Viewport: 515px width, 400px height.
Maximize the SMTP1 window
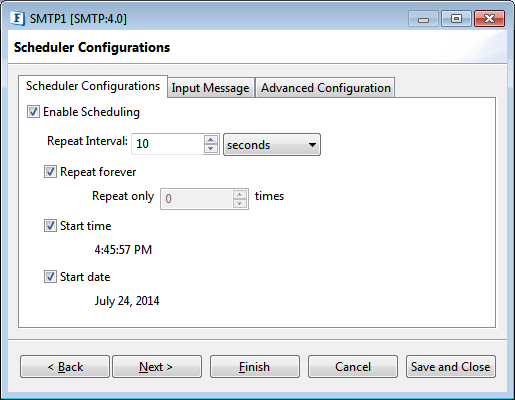point(456,19)
